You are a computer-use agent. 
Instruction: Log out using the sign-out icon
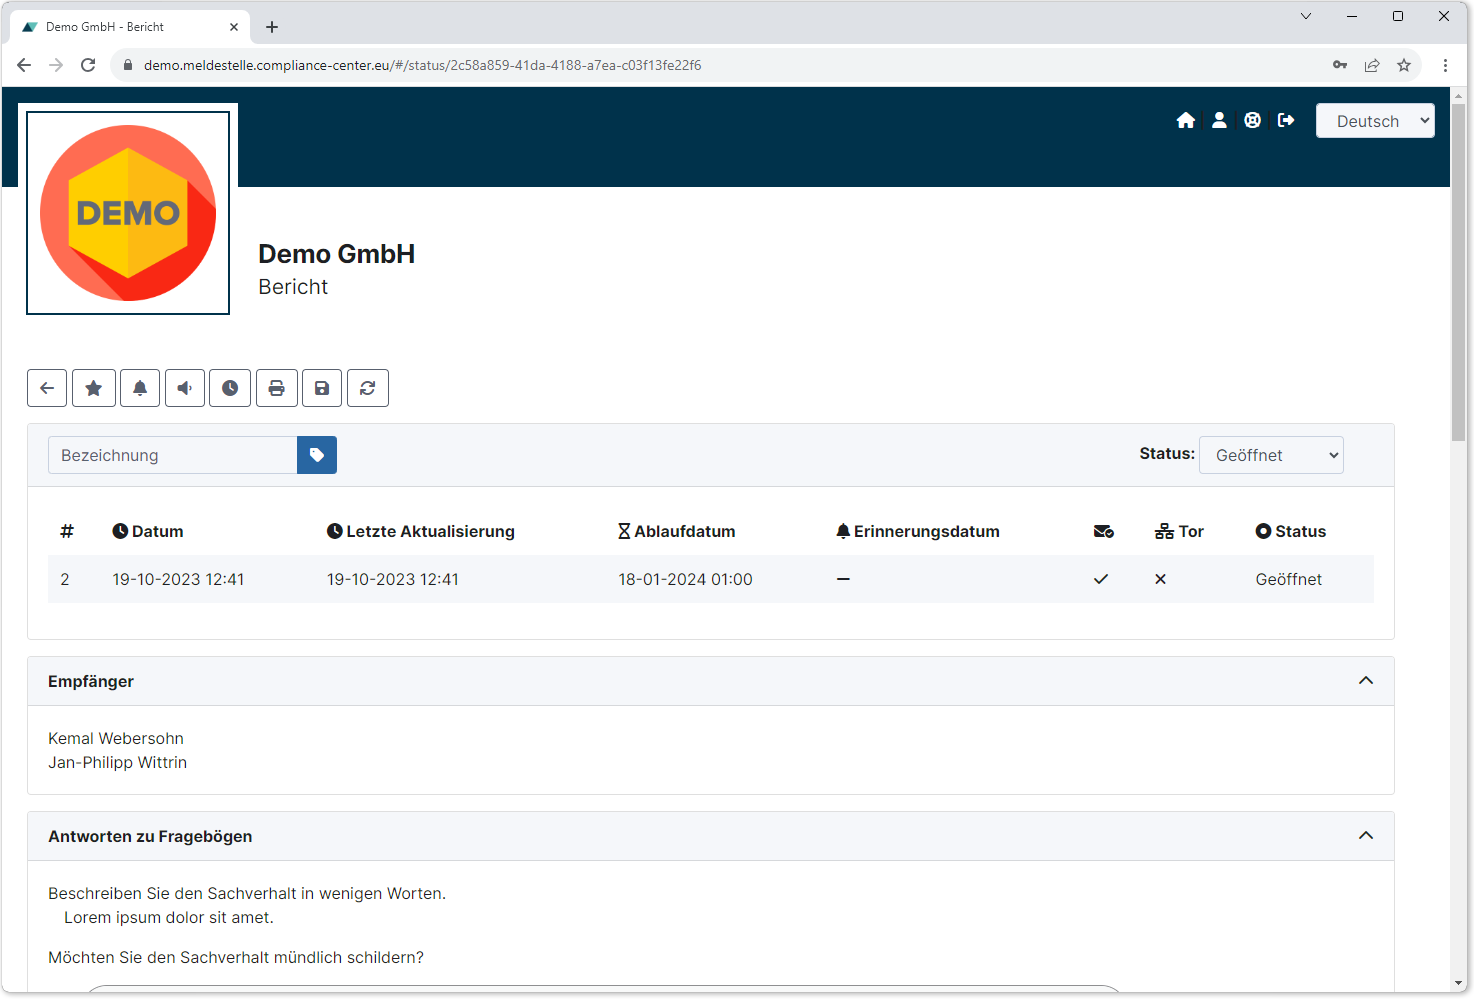[1286, 121]
